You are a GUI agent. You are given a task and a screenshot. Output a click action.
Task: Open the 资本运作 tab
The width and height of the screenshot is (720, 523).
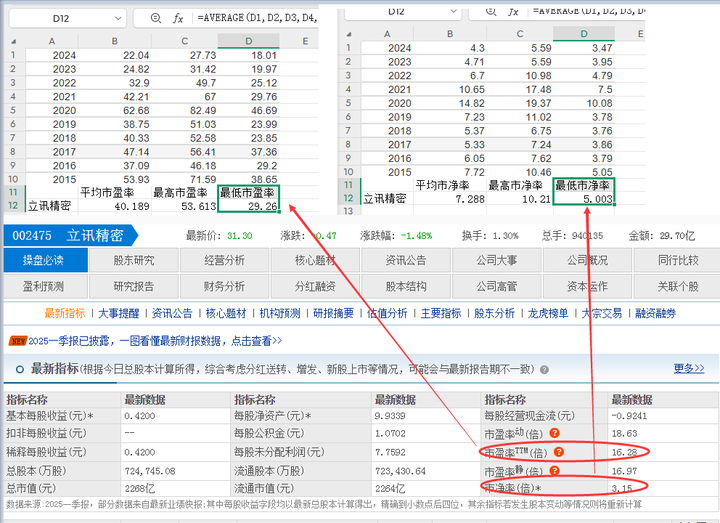click(587, 287)
